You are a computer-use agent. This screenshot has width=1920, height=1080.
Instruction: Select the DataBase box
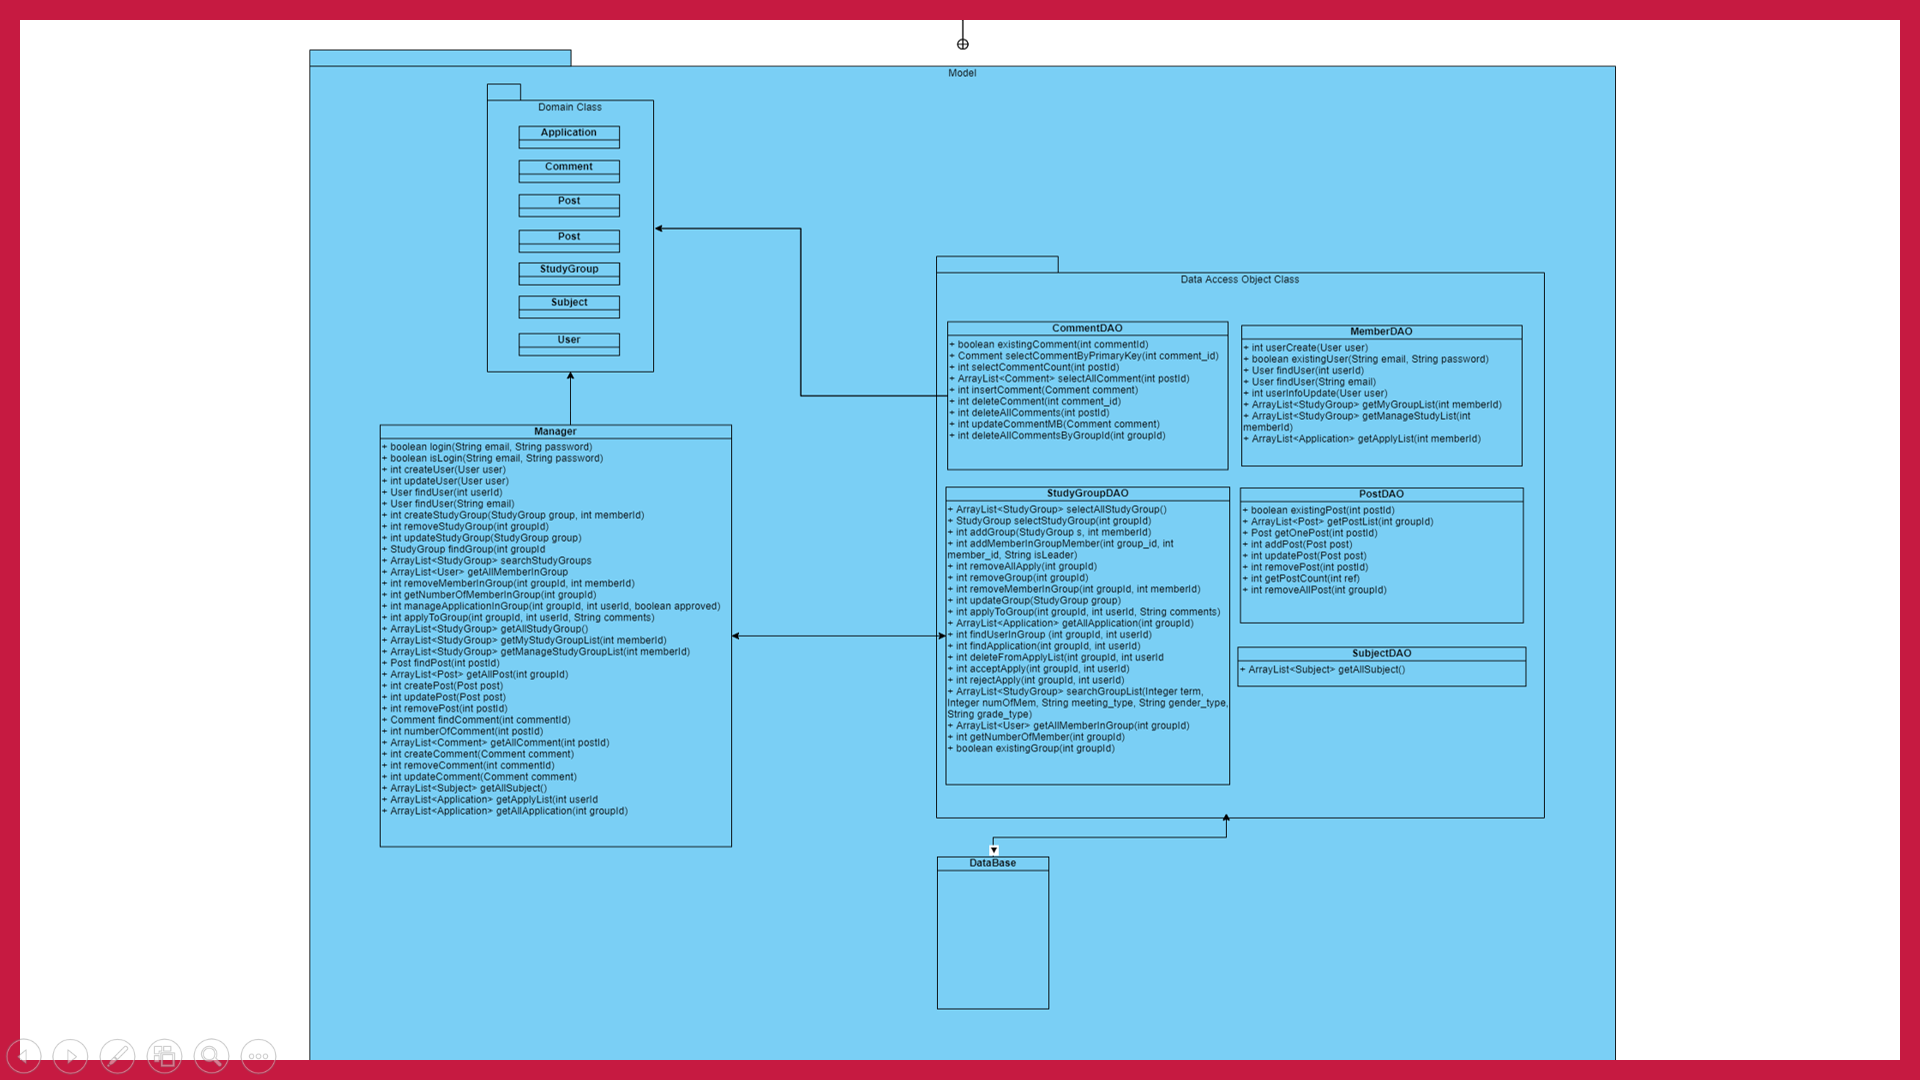[x=993, y=935]
